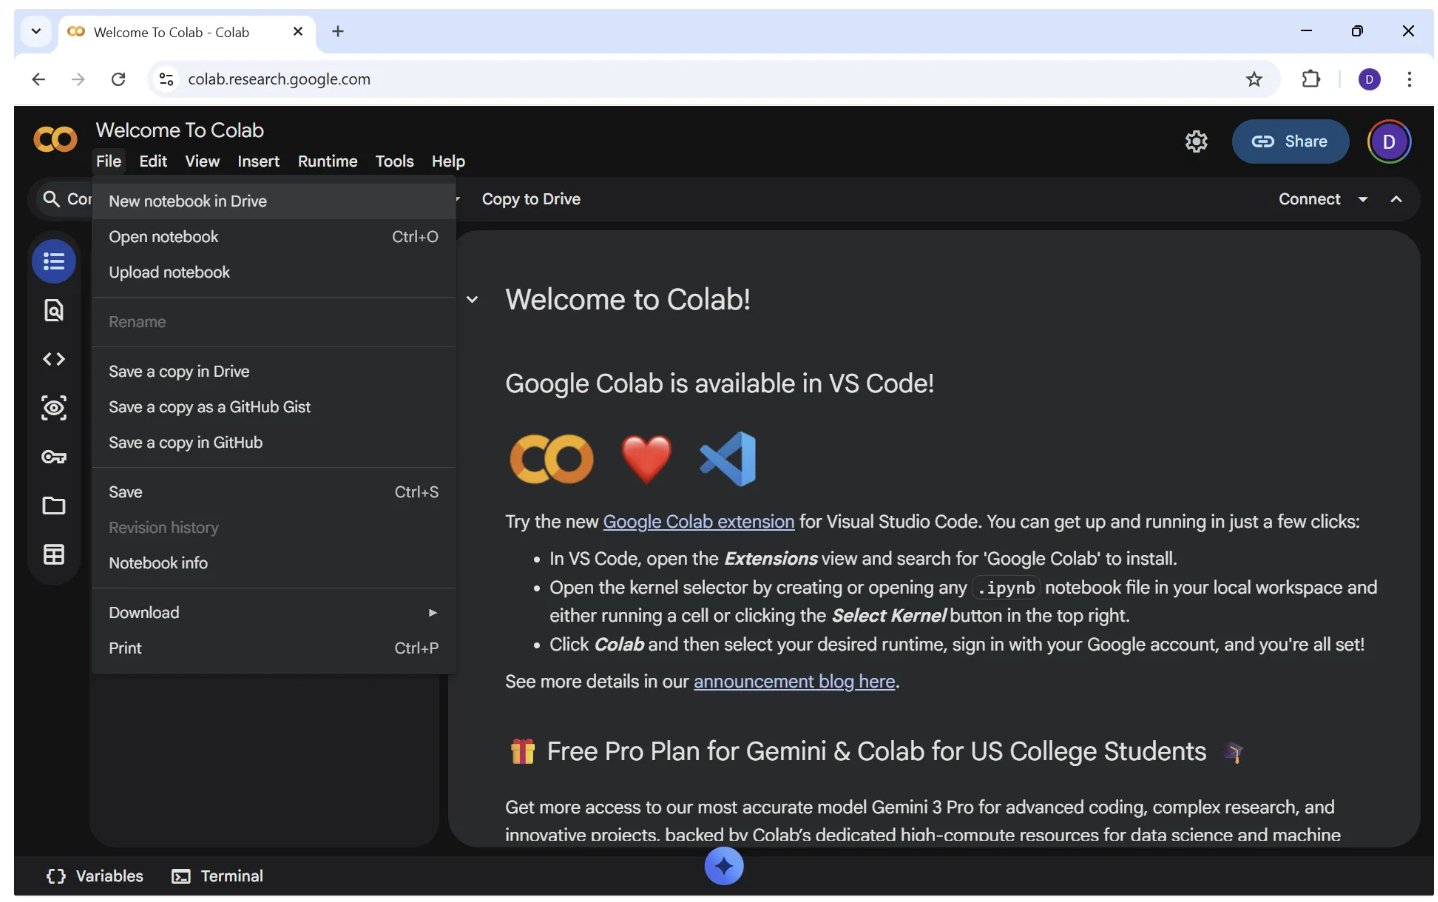This screenshot has height=902, width=1438.
Task: Open the File menu
Action: pyautogui.click(x=109, y=161)
